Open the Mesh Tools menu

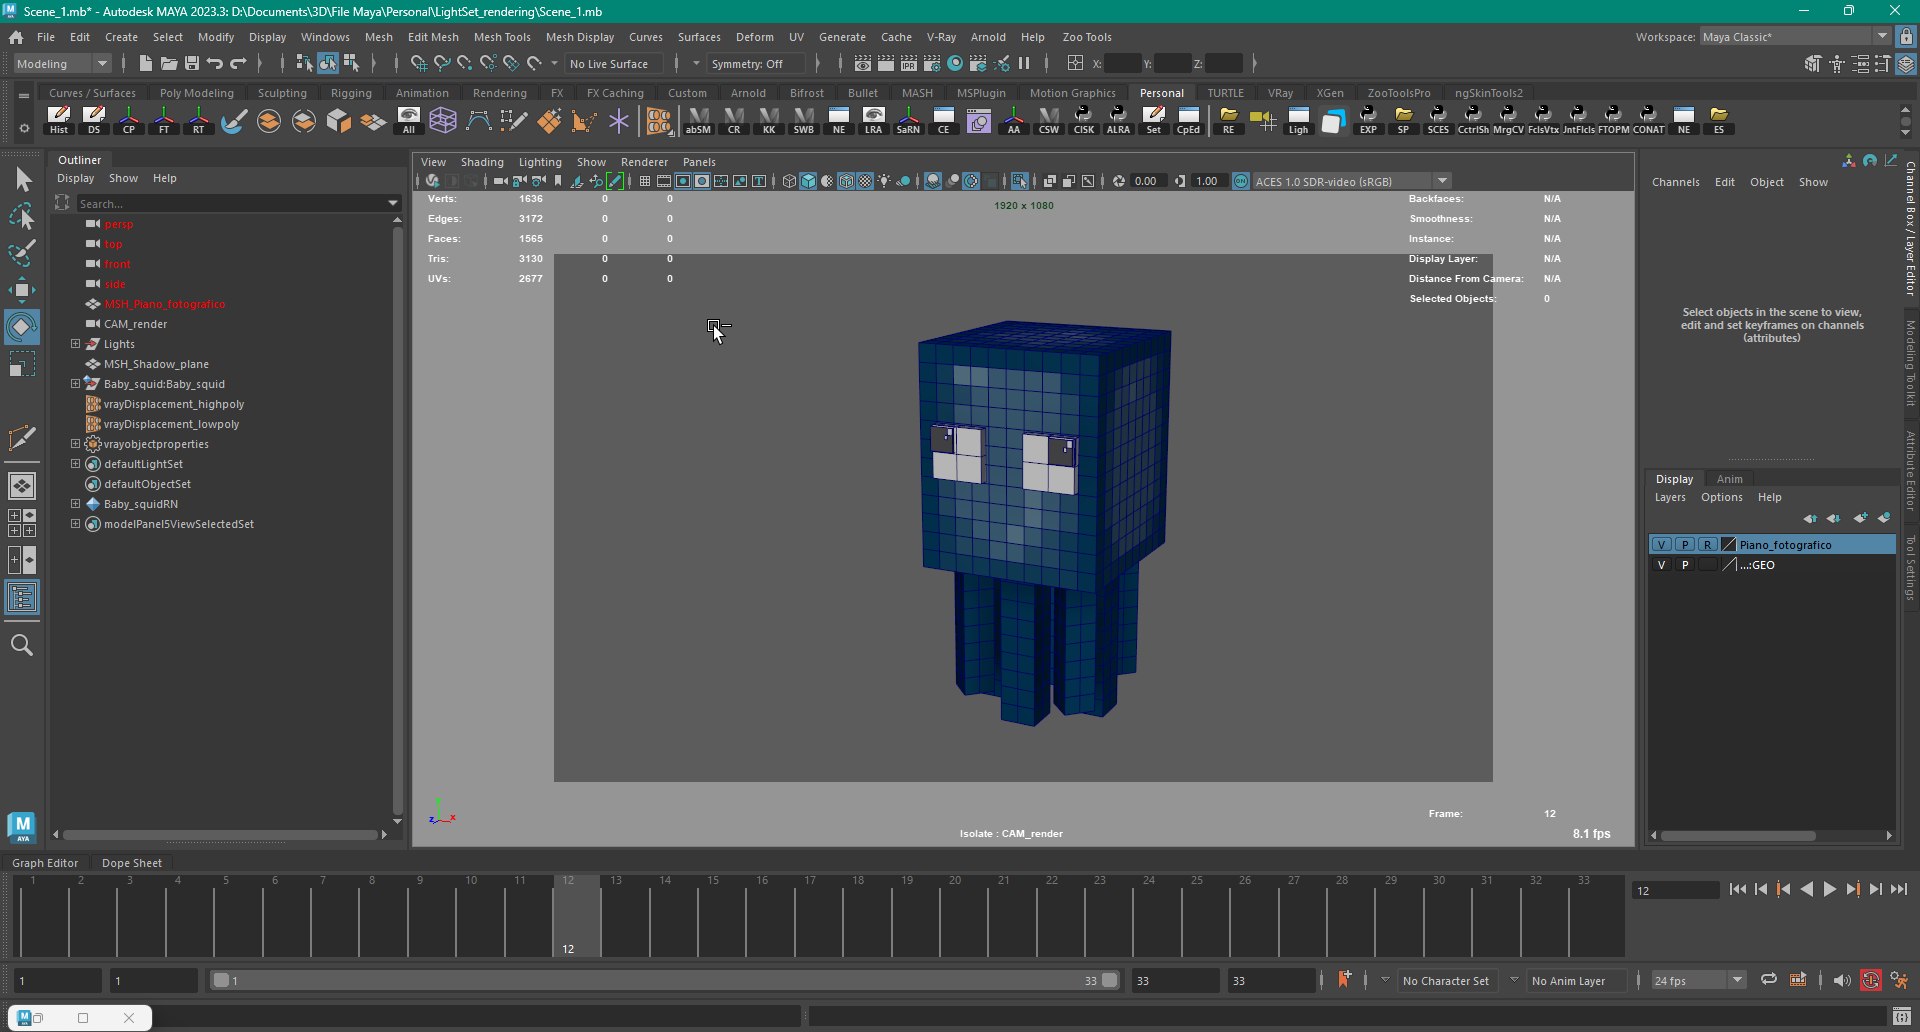502,36
